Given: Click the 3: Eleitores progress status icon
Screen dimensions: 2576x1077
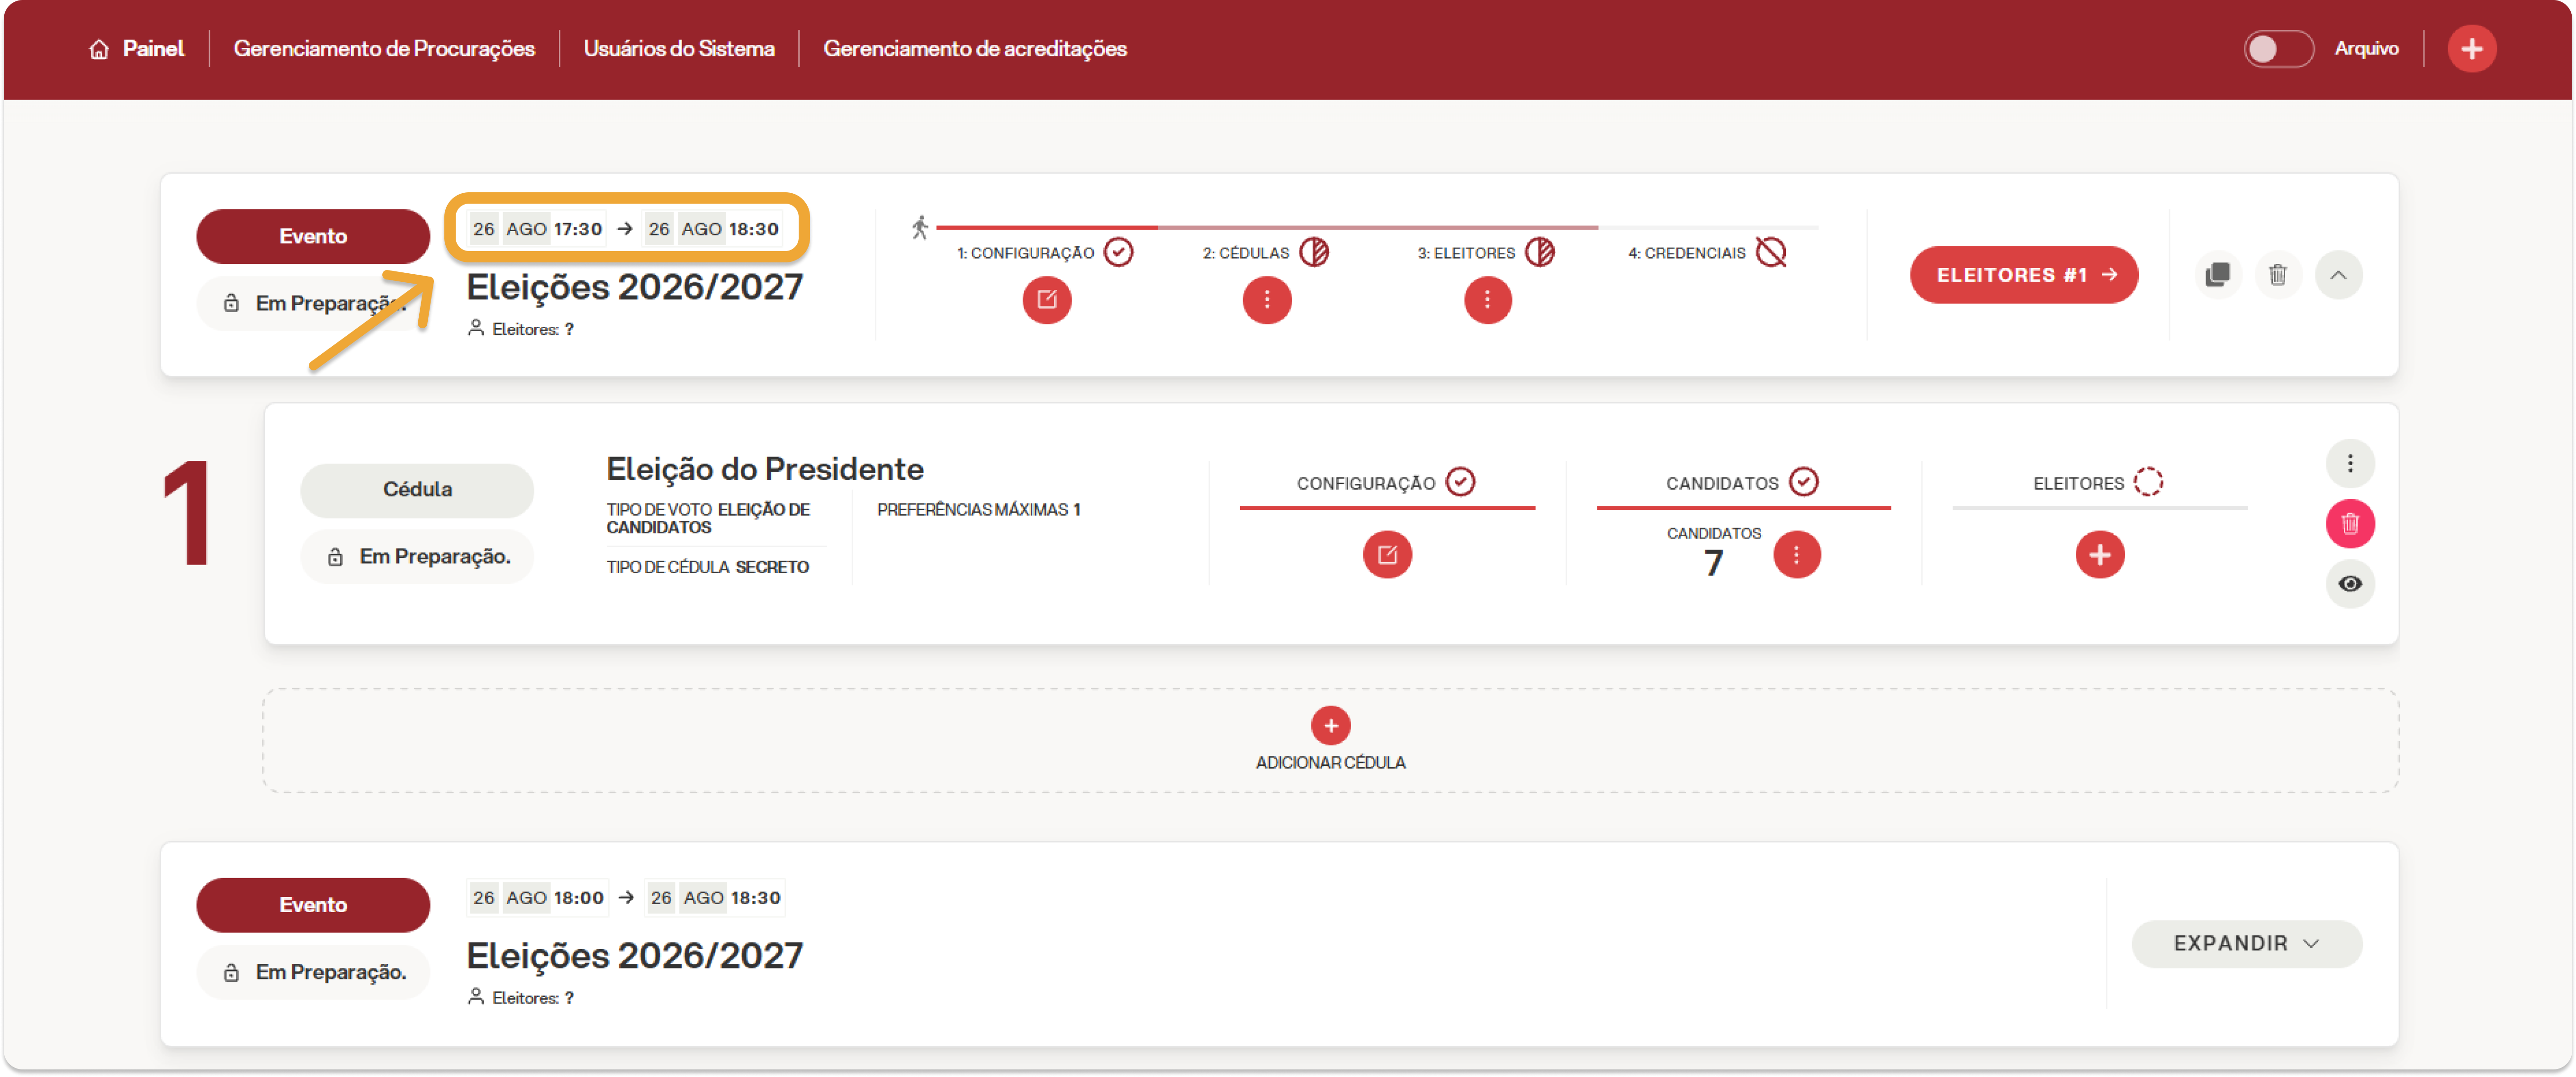Looking at the screenshot, I should click(1540, 252).
